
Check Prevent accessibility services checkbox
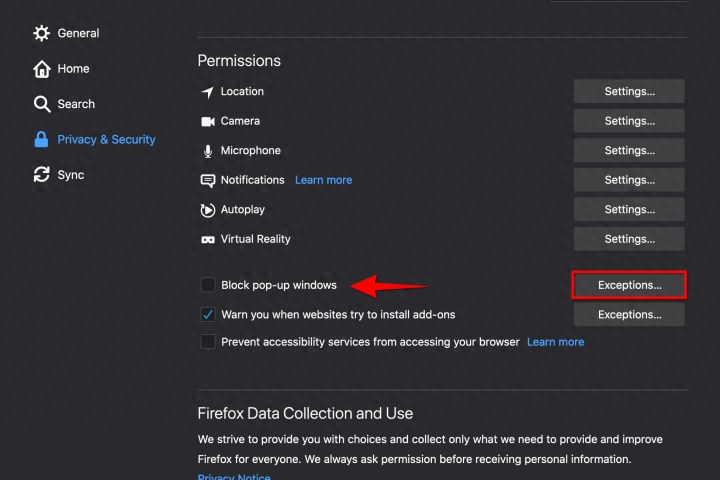pos(208,342)
